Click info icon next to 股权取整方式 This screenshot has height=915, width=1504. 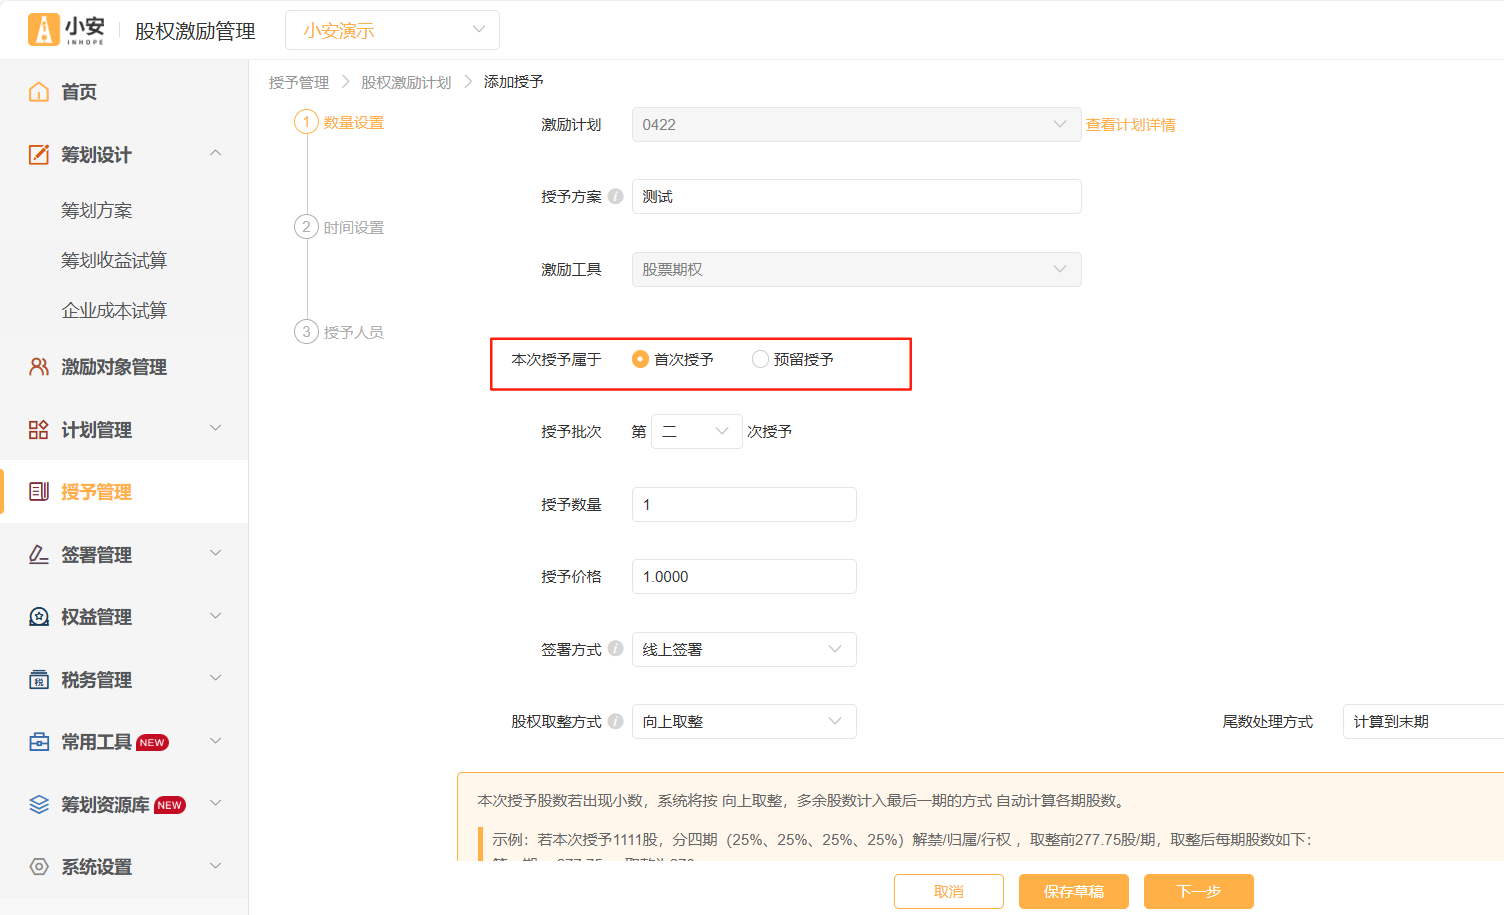coord(616,721)
